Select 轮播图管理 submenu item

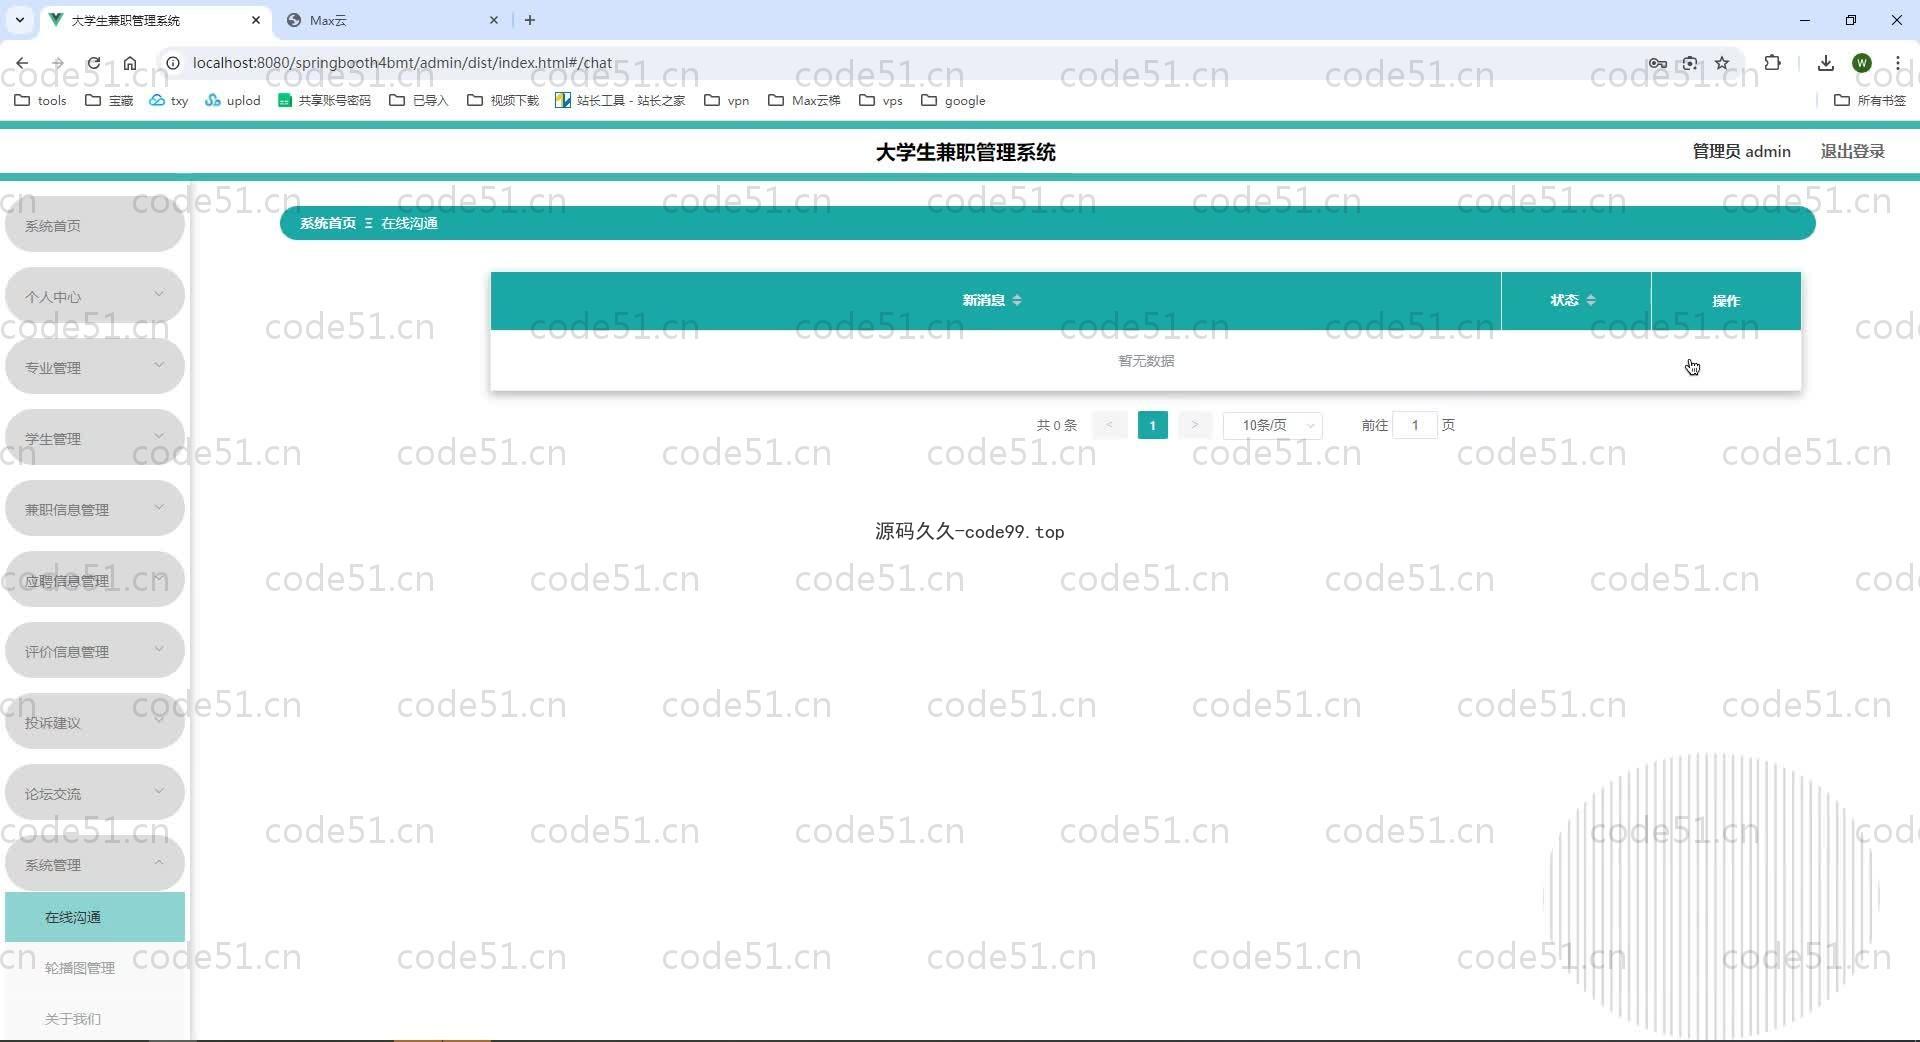click(95, 968)
